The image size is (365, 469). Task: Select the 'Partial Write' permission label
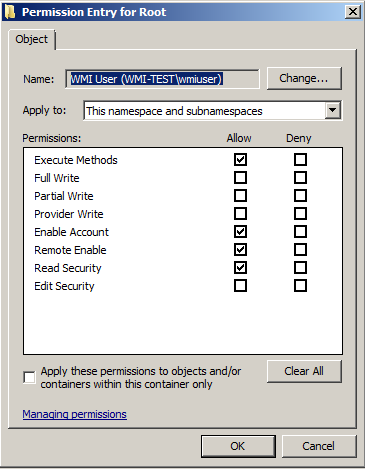(x=64, y=196)
